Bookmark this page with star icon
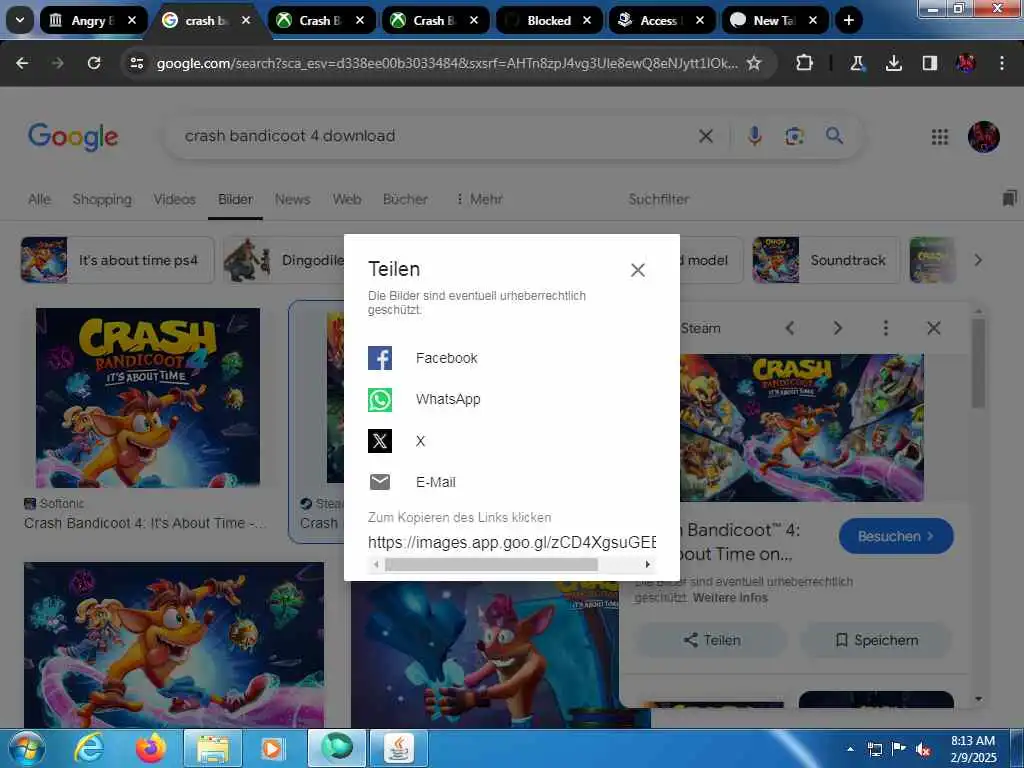Screen dimensions: 1024x768 (x=754, y=63)
